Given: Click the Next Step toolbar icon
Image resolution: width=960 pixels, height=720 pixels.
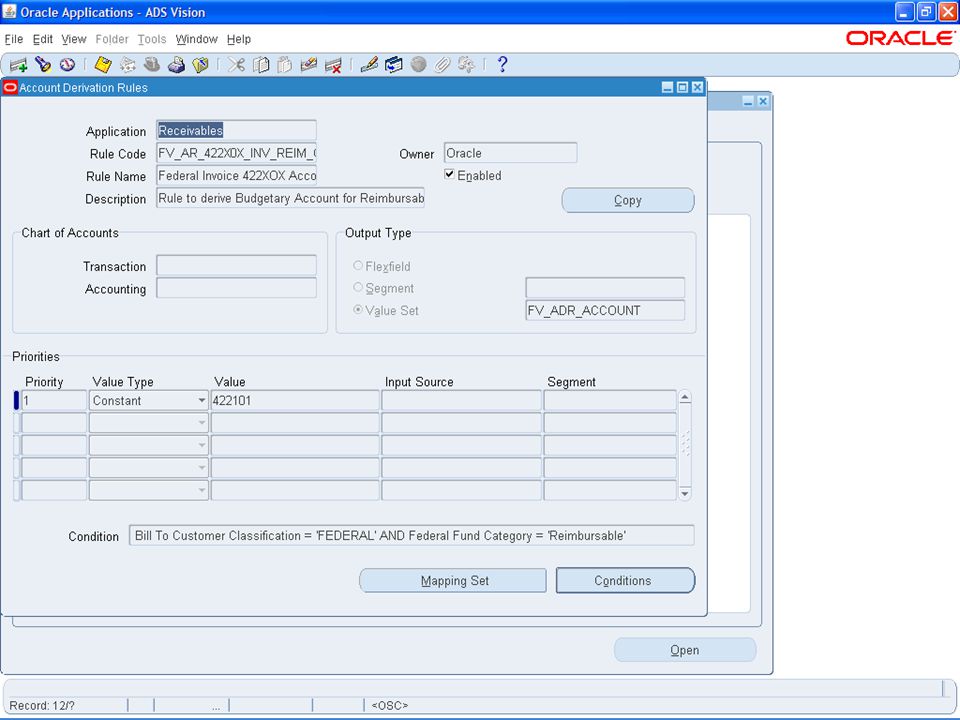Looking at the screenshot, I should (x=127, y=64).
